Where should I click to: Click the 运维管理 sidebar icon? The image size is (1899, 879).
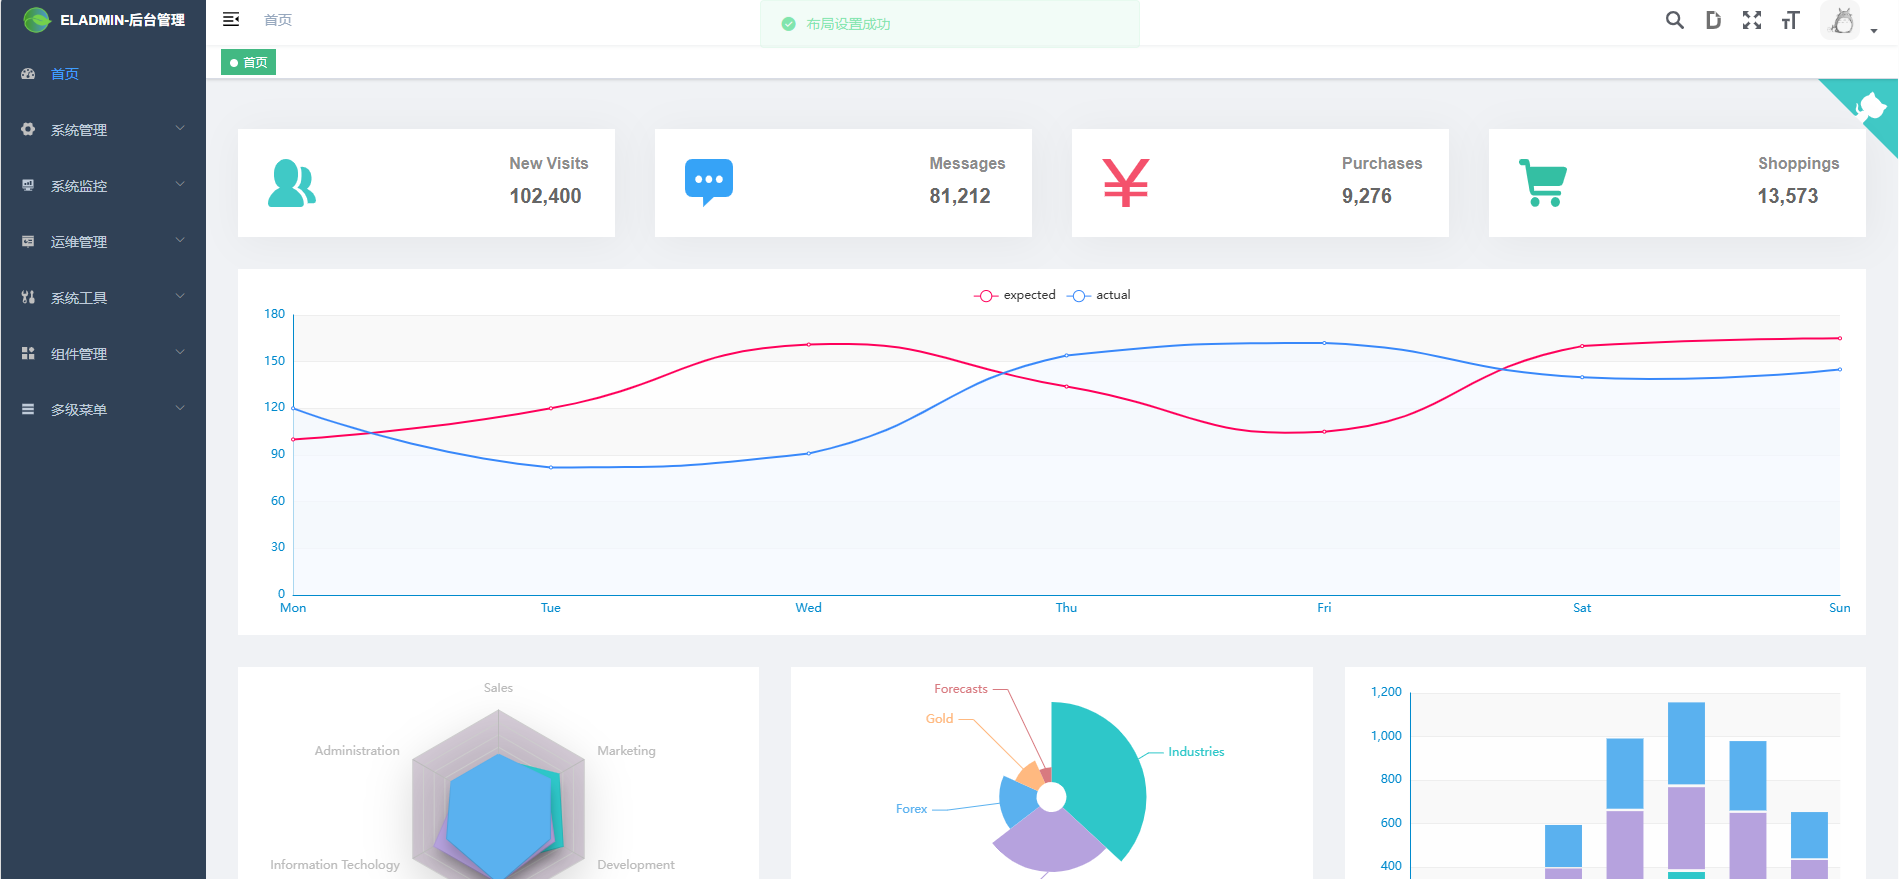click(x=28, y=241)
